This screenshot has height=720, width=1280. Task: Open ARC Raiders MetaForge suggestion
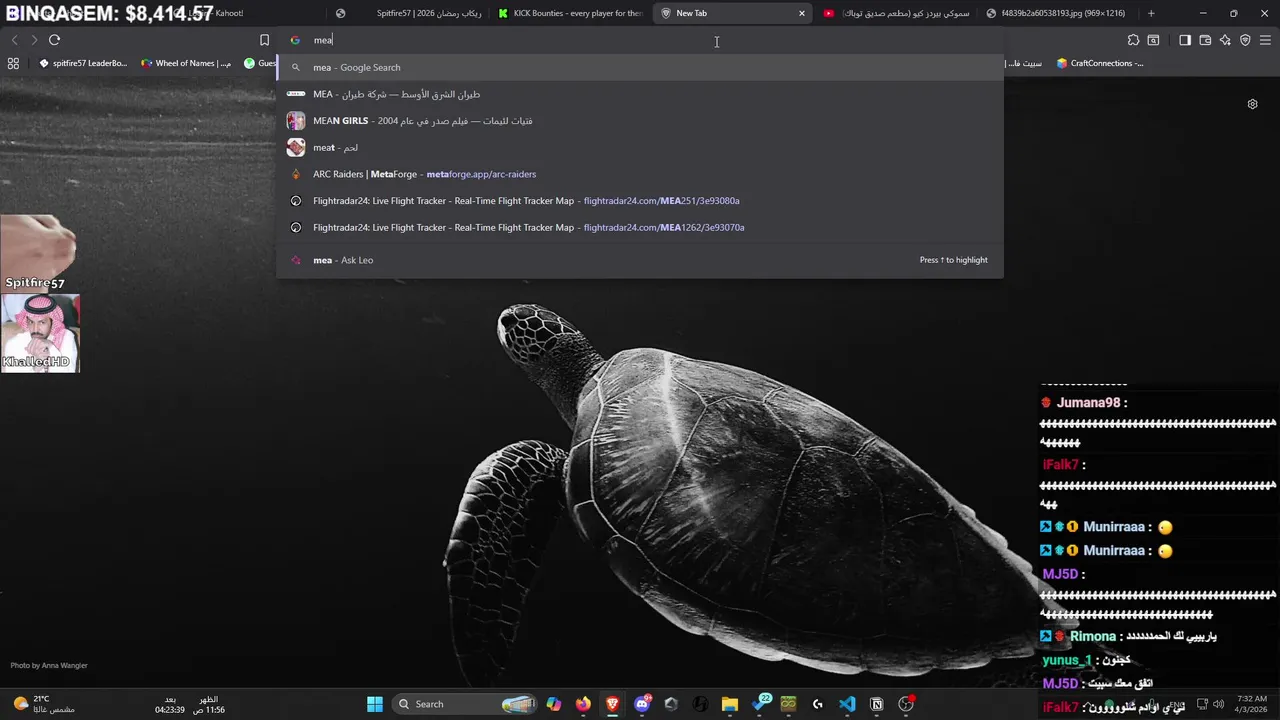coord(640,174)
